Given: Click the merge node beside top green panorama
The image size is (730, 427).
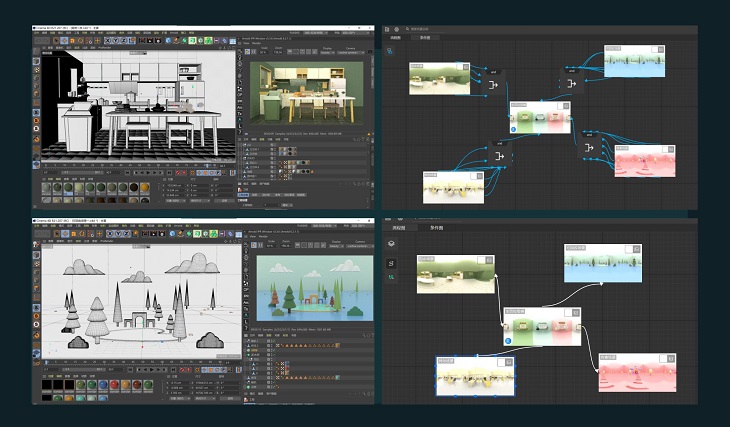Looking at the screenshot, I should click(493, 84).
